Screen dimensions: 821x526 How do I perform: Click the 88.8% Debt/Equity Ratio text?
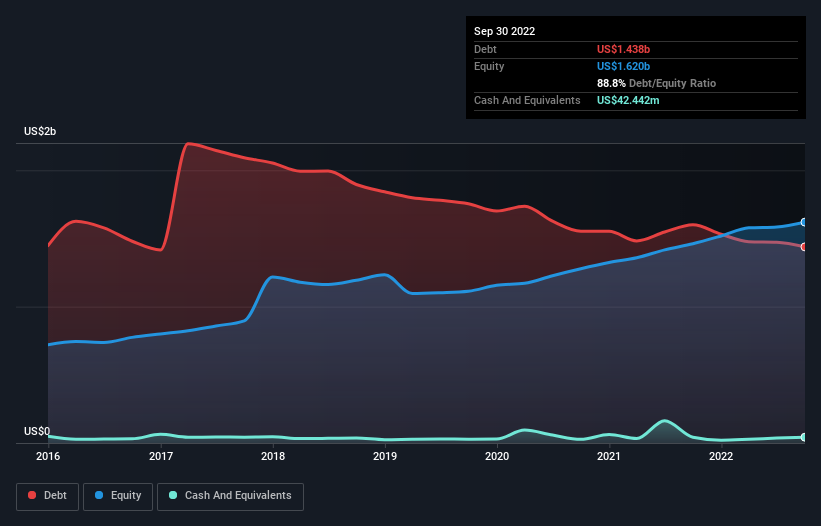[x=656, y=83]
